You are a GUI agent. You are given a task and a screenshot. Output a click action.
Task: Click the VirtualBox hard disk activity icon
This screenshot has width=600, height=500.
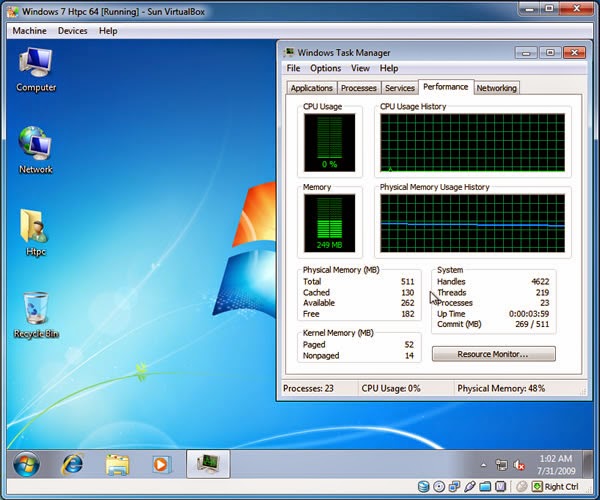coord(423,487)
